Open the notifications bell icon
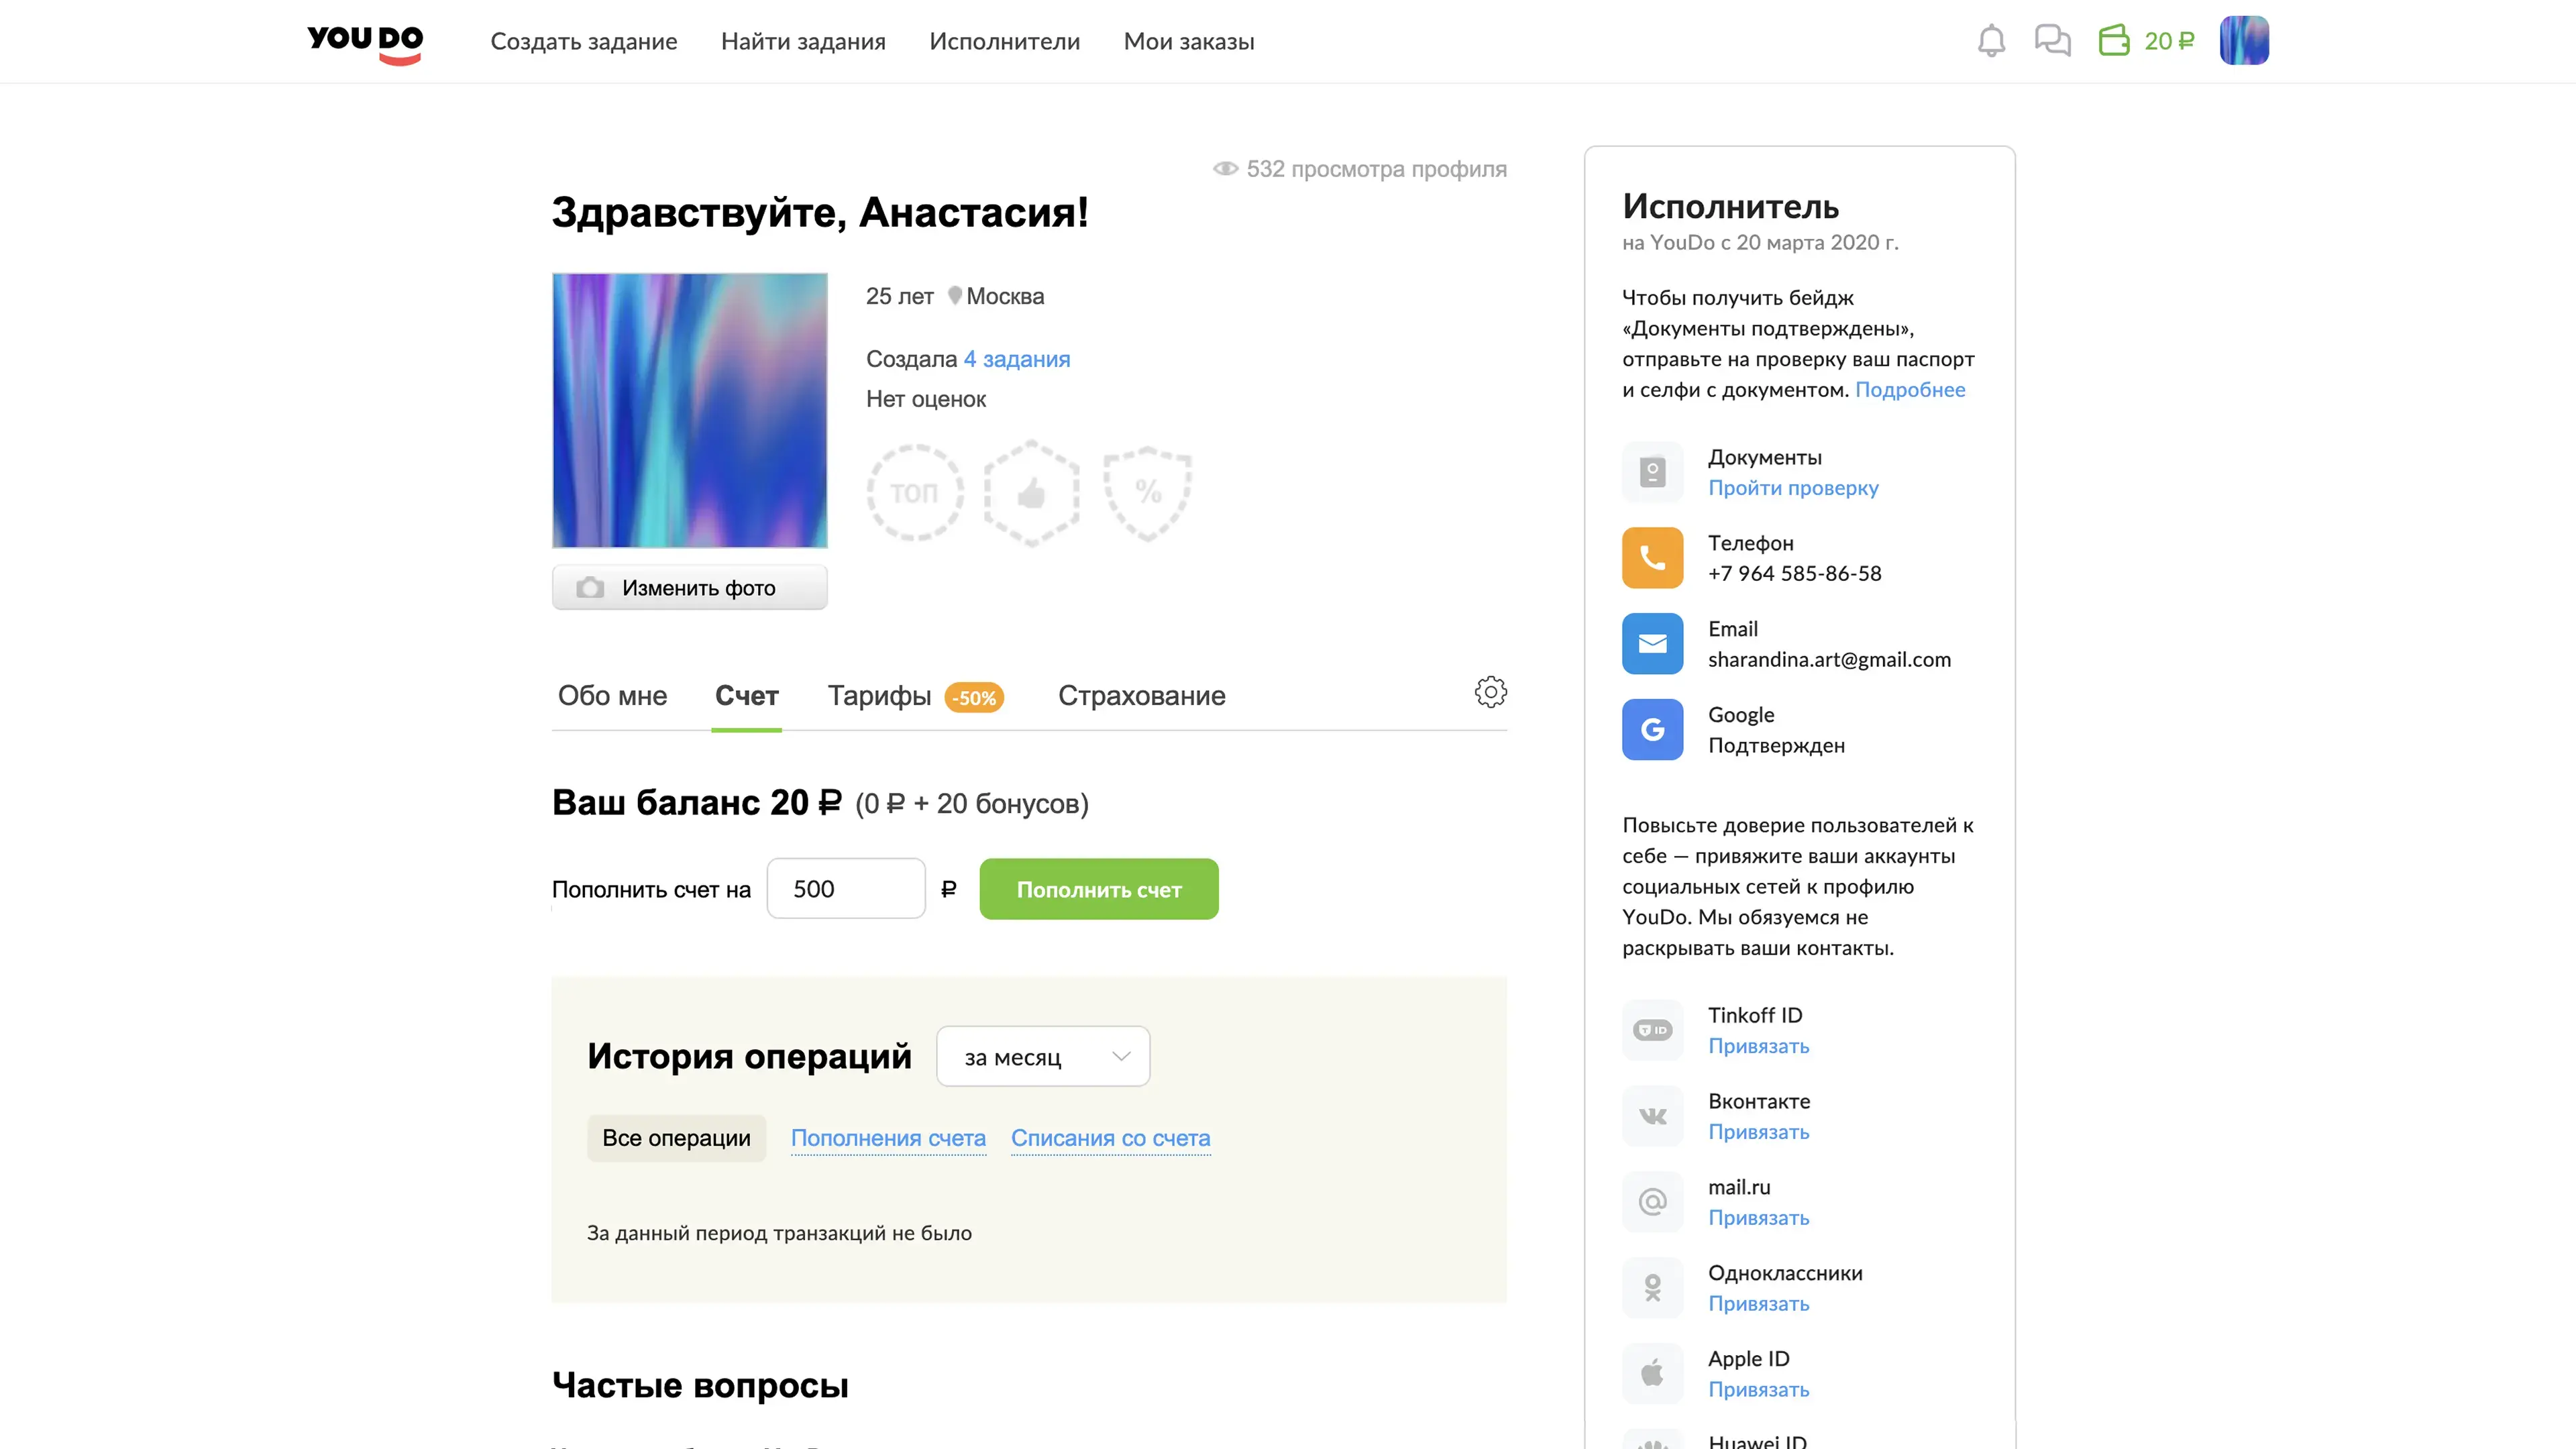 [1991, 41]
